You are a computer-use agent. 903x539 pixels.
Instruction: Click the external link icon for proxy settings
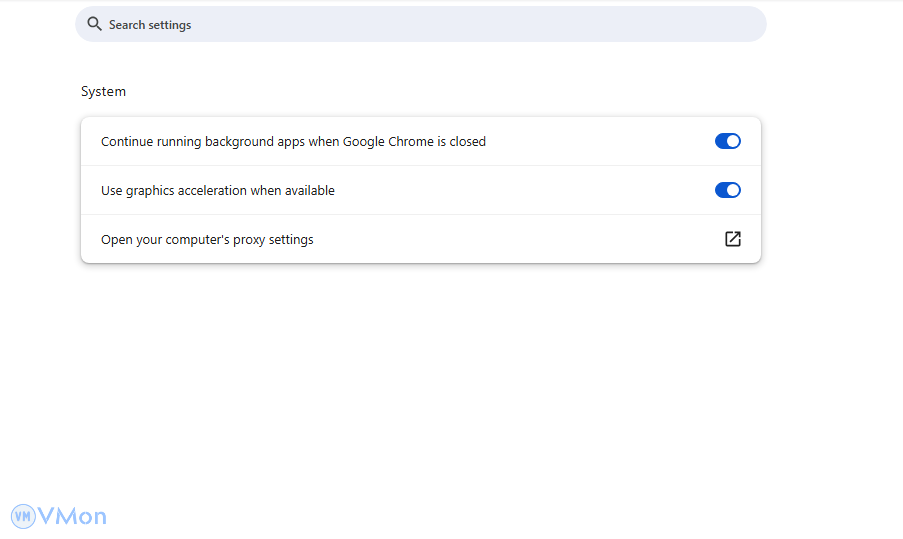tap(733, 239)
